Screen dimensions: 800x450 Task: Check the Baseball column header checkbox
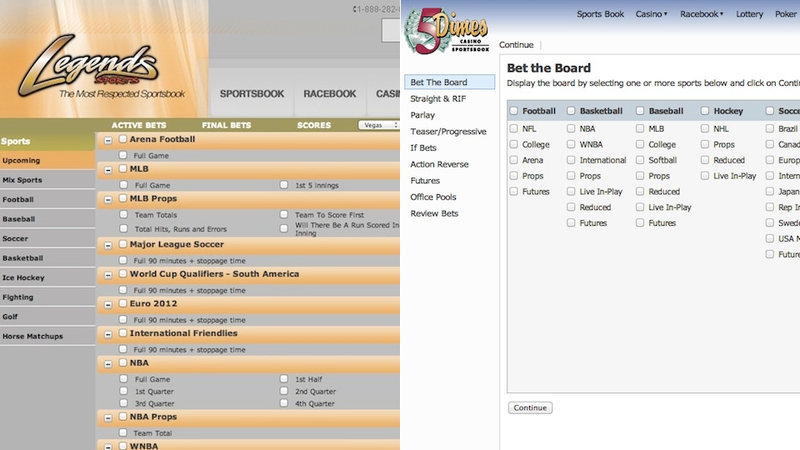(640, 111)
